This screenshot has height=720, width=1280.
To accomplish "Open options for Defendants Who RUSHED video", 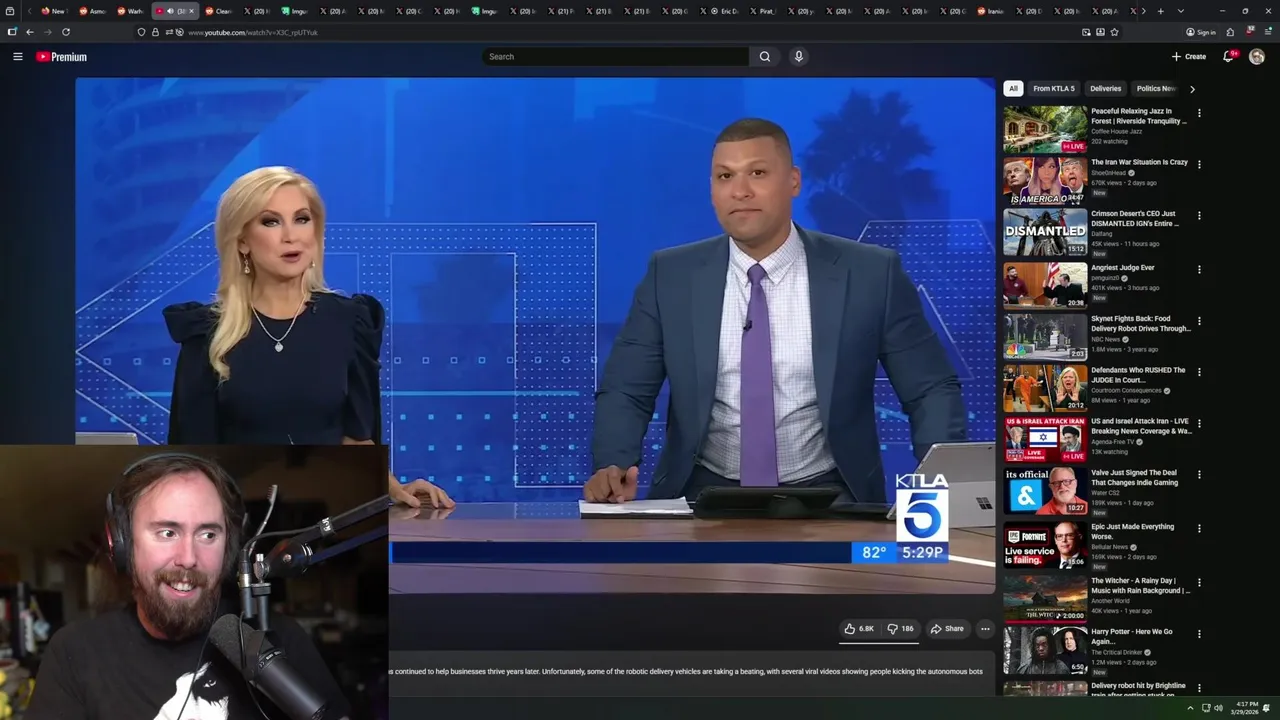I will tap(1199, 372).
